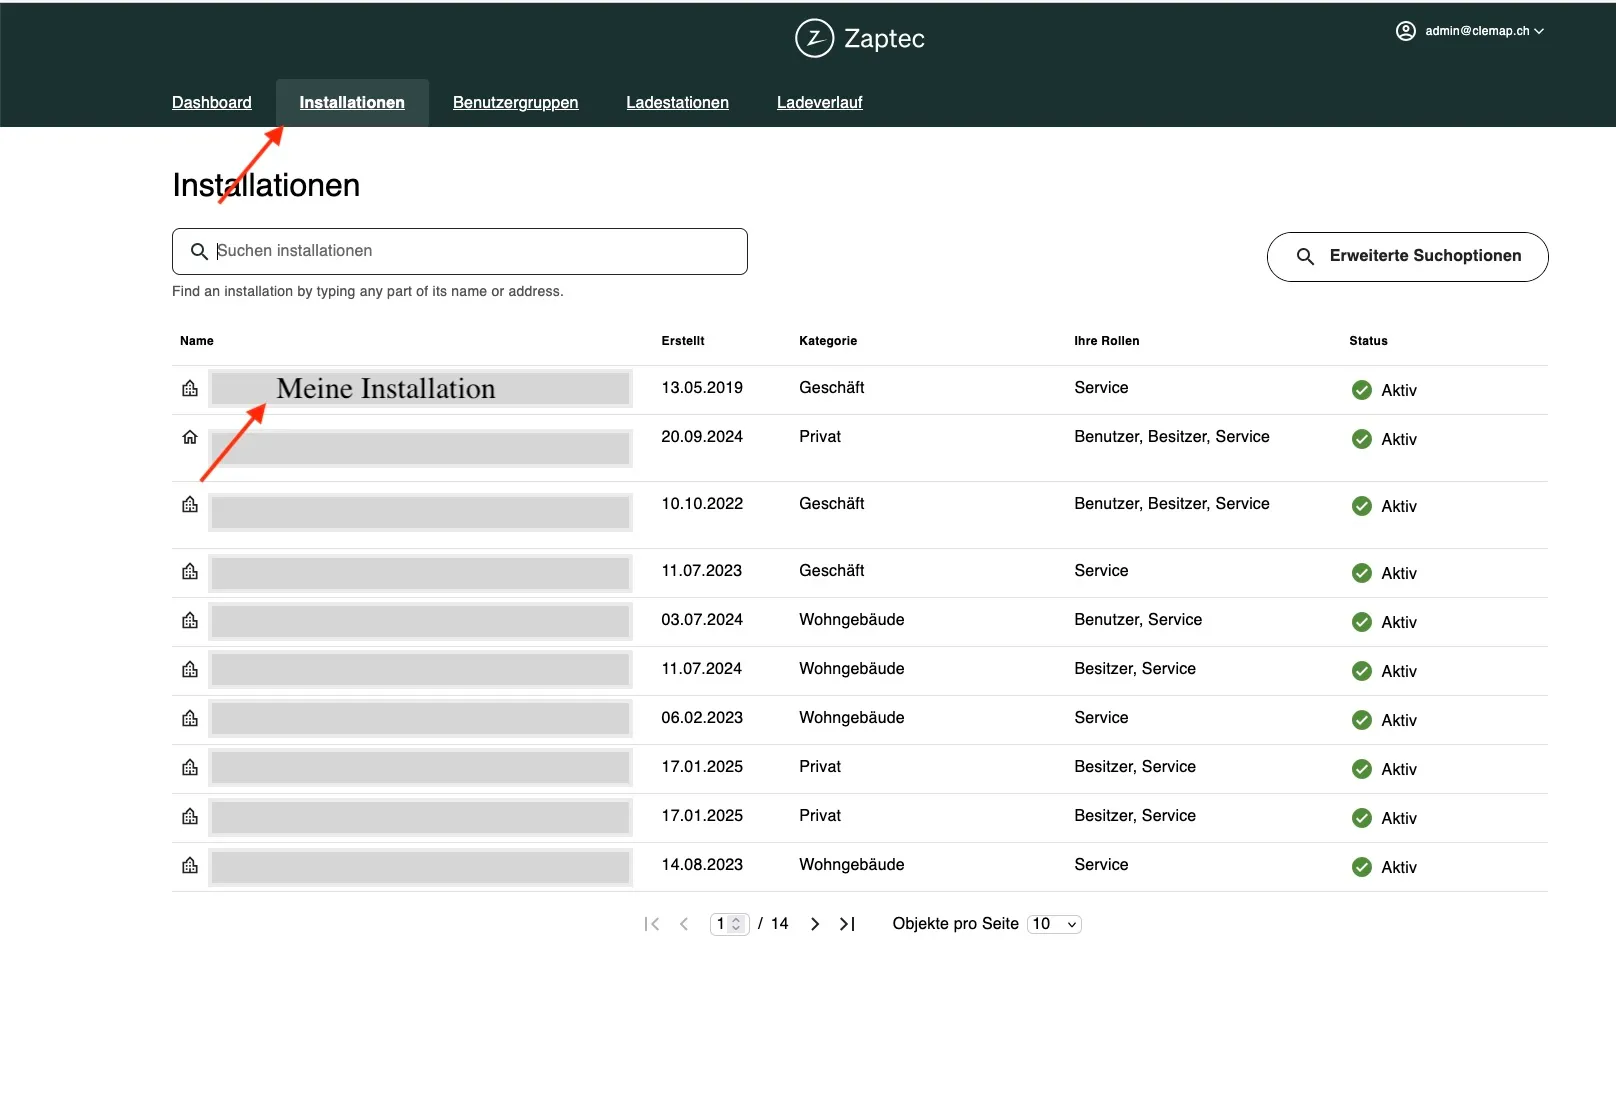Click building icon of the 03.07.2024 row
This screenshot has width=1616, height=1110.
click(x=190, y=620)
